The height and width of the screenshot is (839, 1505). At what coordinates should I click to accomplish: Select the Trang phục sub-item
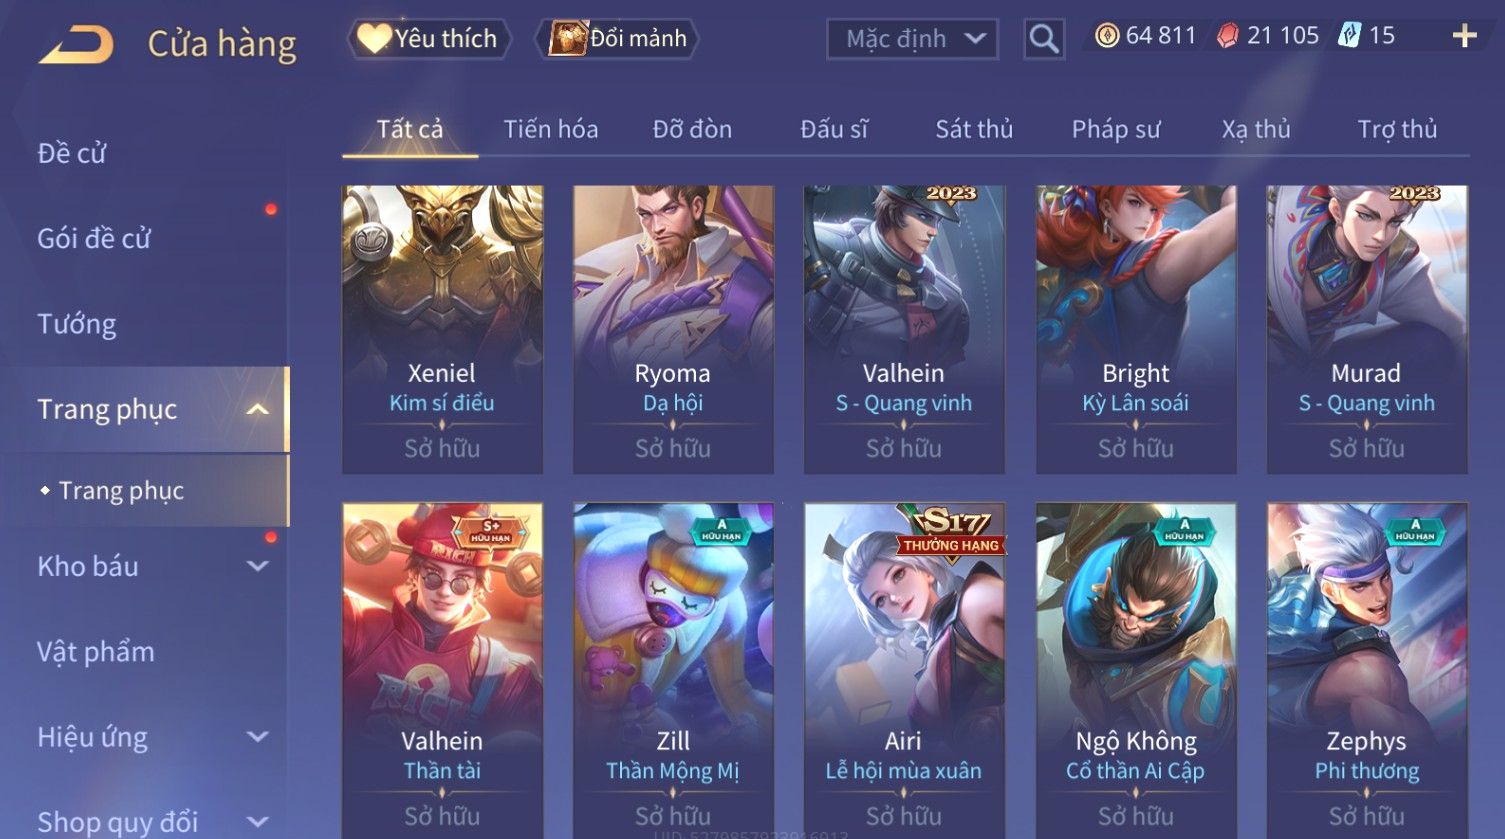(x=121, y=491)
